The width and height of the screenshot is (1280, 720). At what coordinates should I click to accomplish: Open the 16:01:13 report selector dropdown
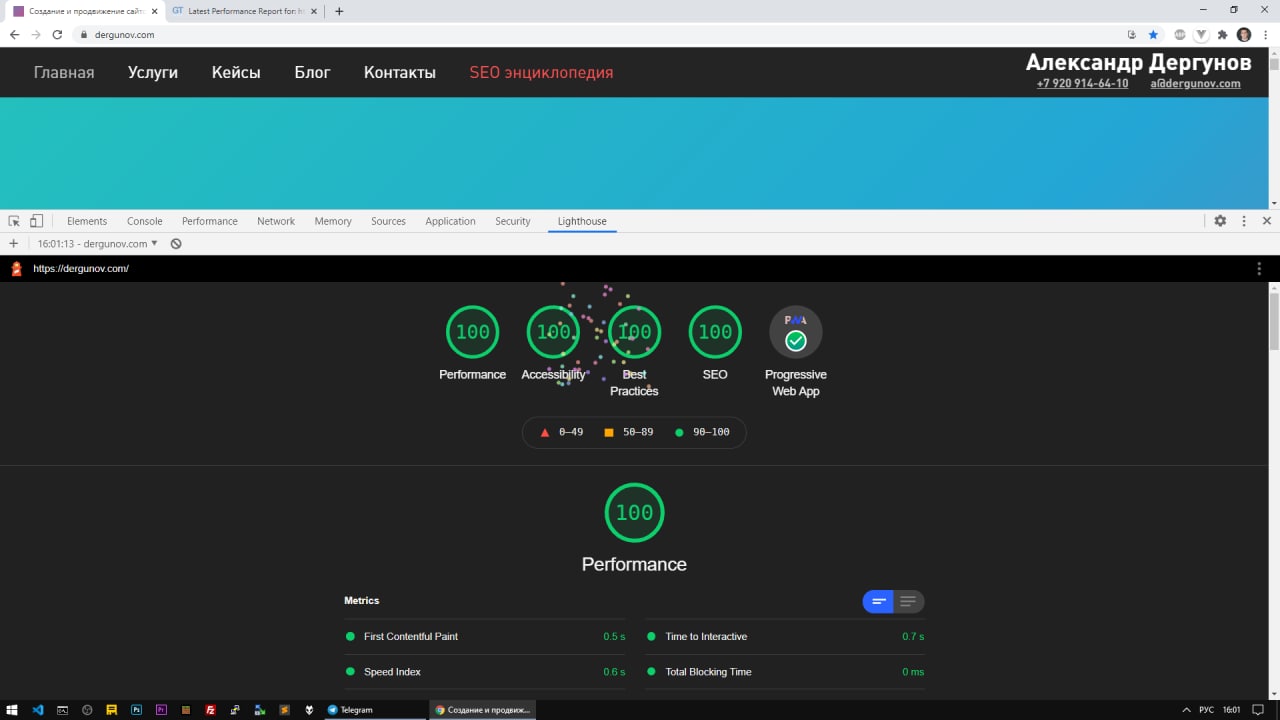coord(97,243)
